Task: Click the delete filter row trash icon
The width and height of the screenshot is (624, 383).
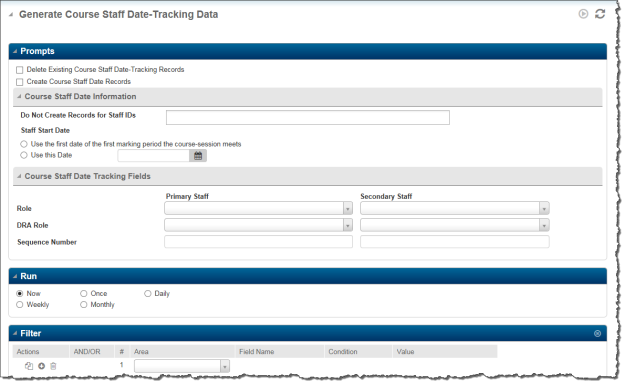Action: point(53,366)
